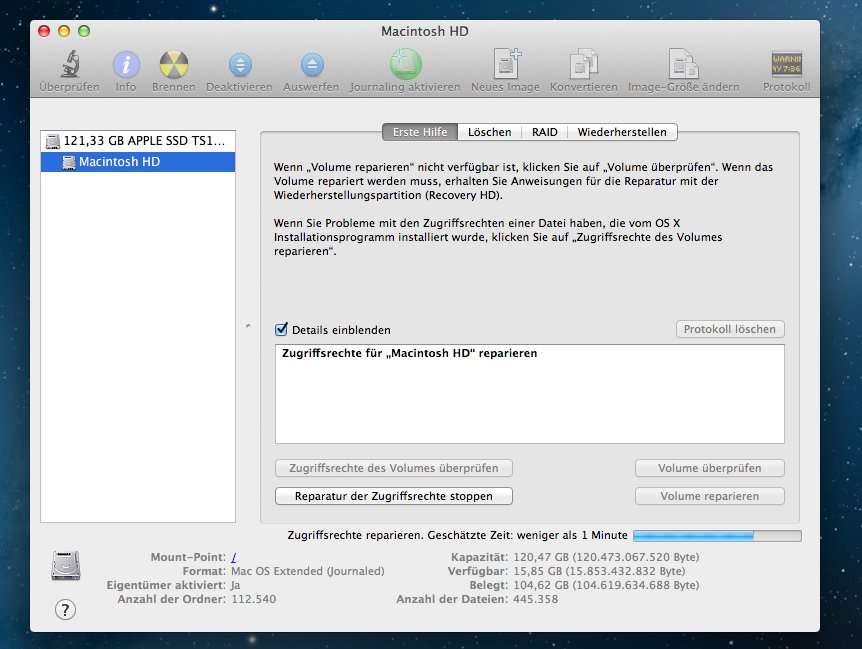This screenshot has width=862, height=649.
Task: Switch to the Wiederherstellen tab
Action: click(x=622, y=132)
